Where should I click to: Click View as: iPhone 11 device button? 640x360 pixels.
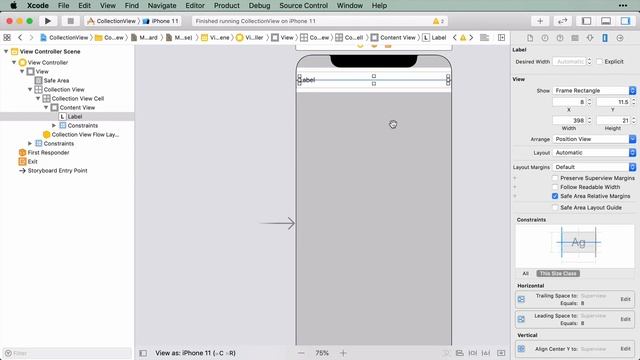195,353
